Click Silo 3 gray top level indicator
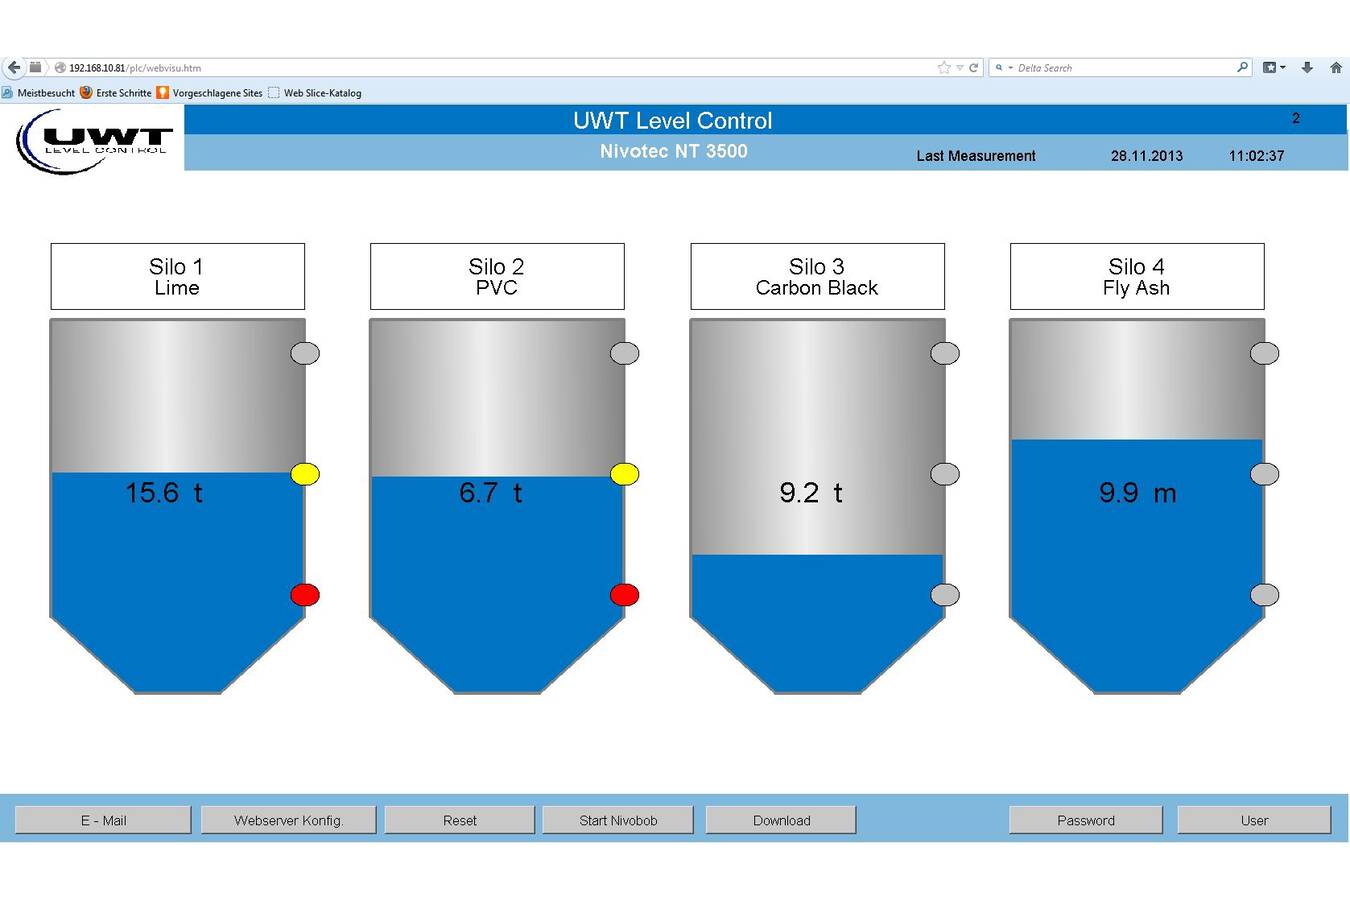The width and height of the screenshot is (1350, 900). (x=945, y=353)
